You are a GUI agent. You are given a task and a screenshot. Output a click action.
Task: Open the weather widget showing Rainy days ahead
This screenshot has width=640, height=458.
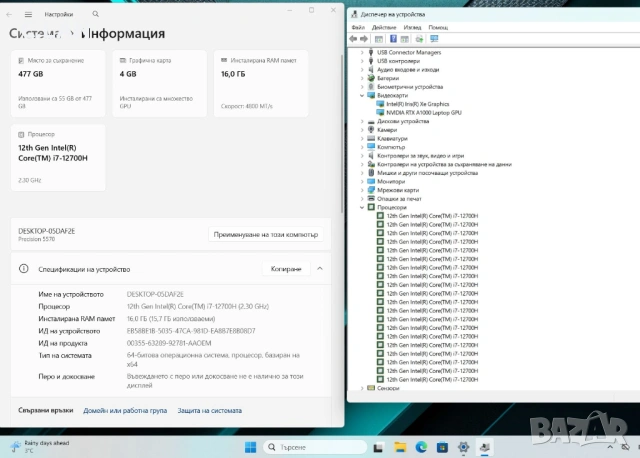tap(40, 447)
